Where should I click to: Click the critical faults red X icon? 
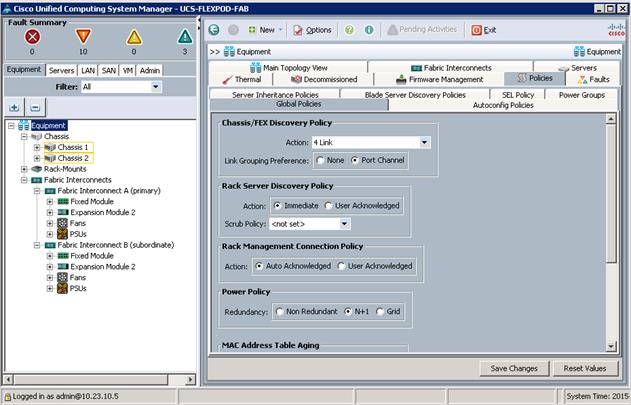click(x=32, y=37)
